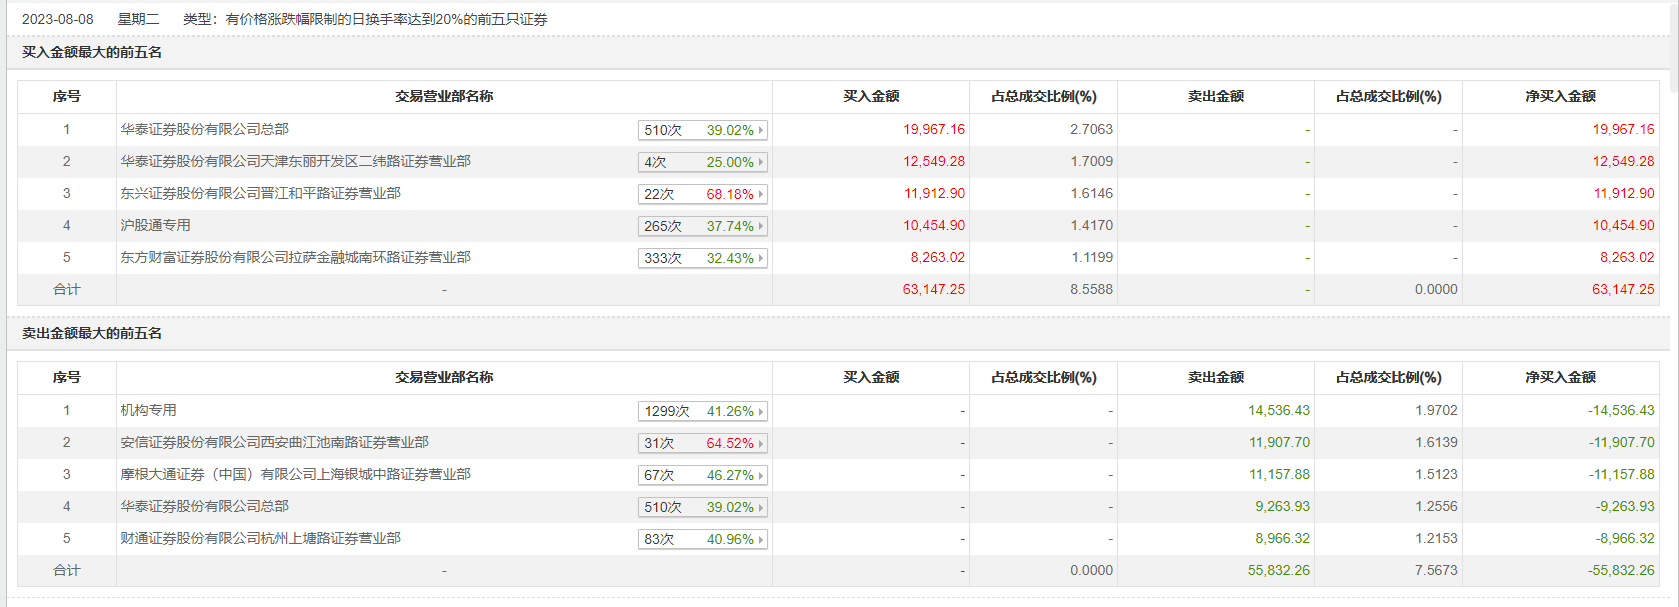Expand the 333次 32.43% stats badge
The height and width of the screenshot is (607, 1679).
[703, 258]
